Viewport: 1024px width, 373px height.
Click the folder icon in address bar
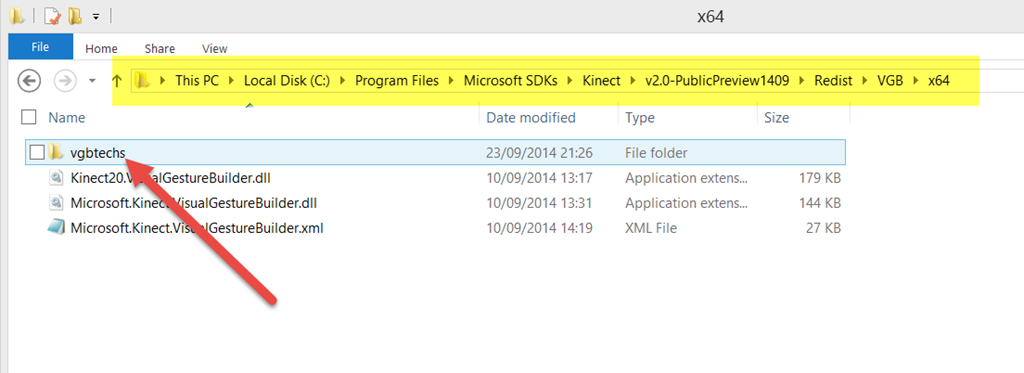tap(142, 81)
